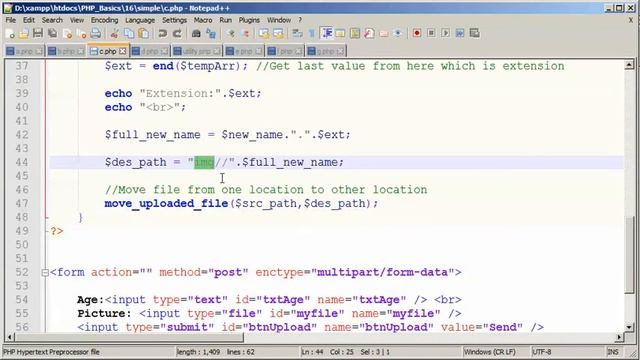Click the Save All toolbar icon
640x360 pixels.
click(x=52, y=33)
